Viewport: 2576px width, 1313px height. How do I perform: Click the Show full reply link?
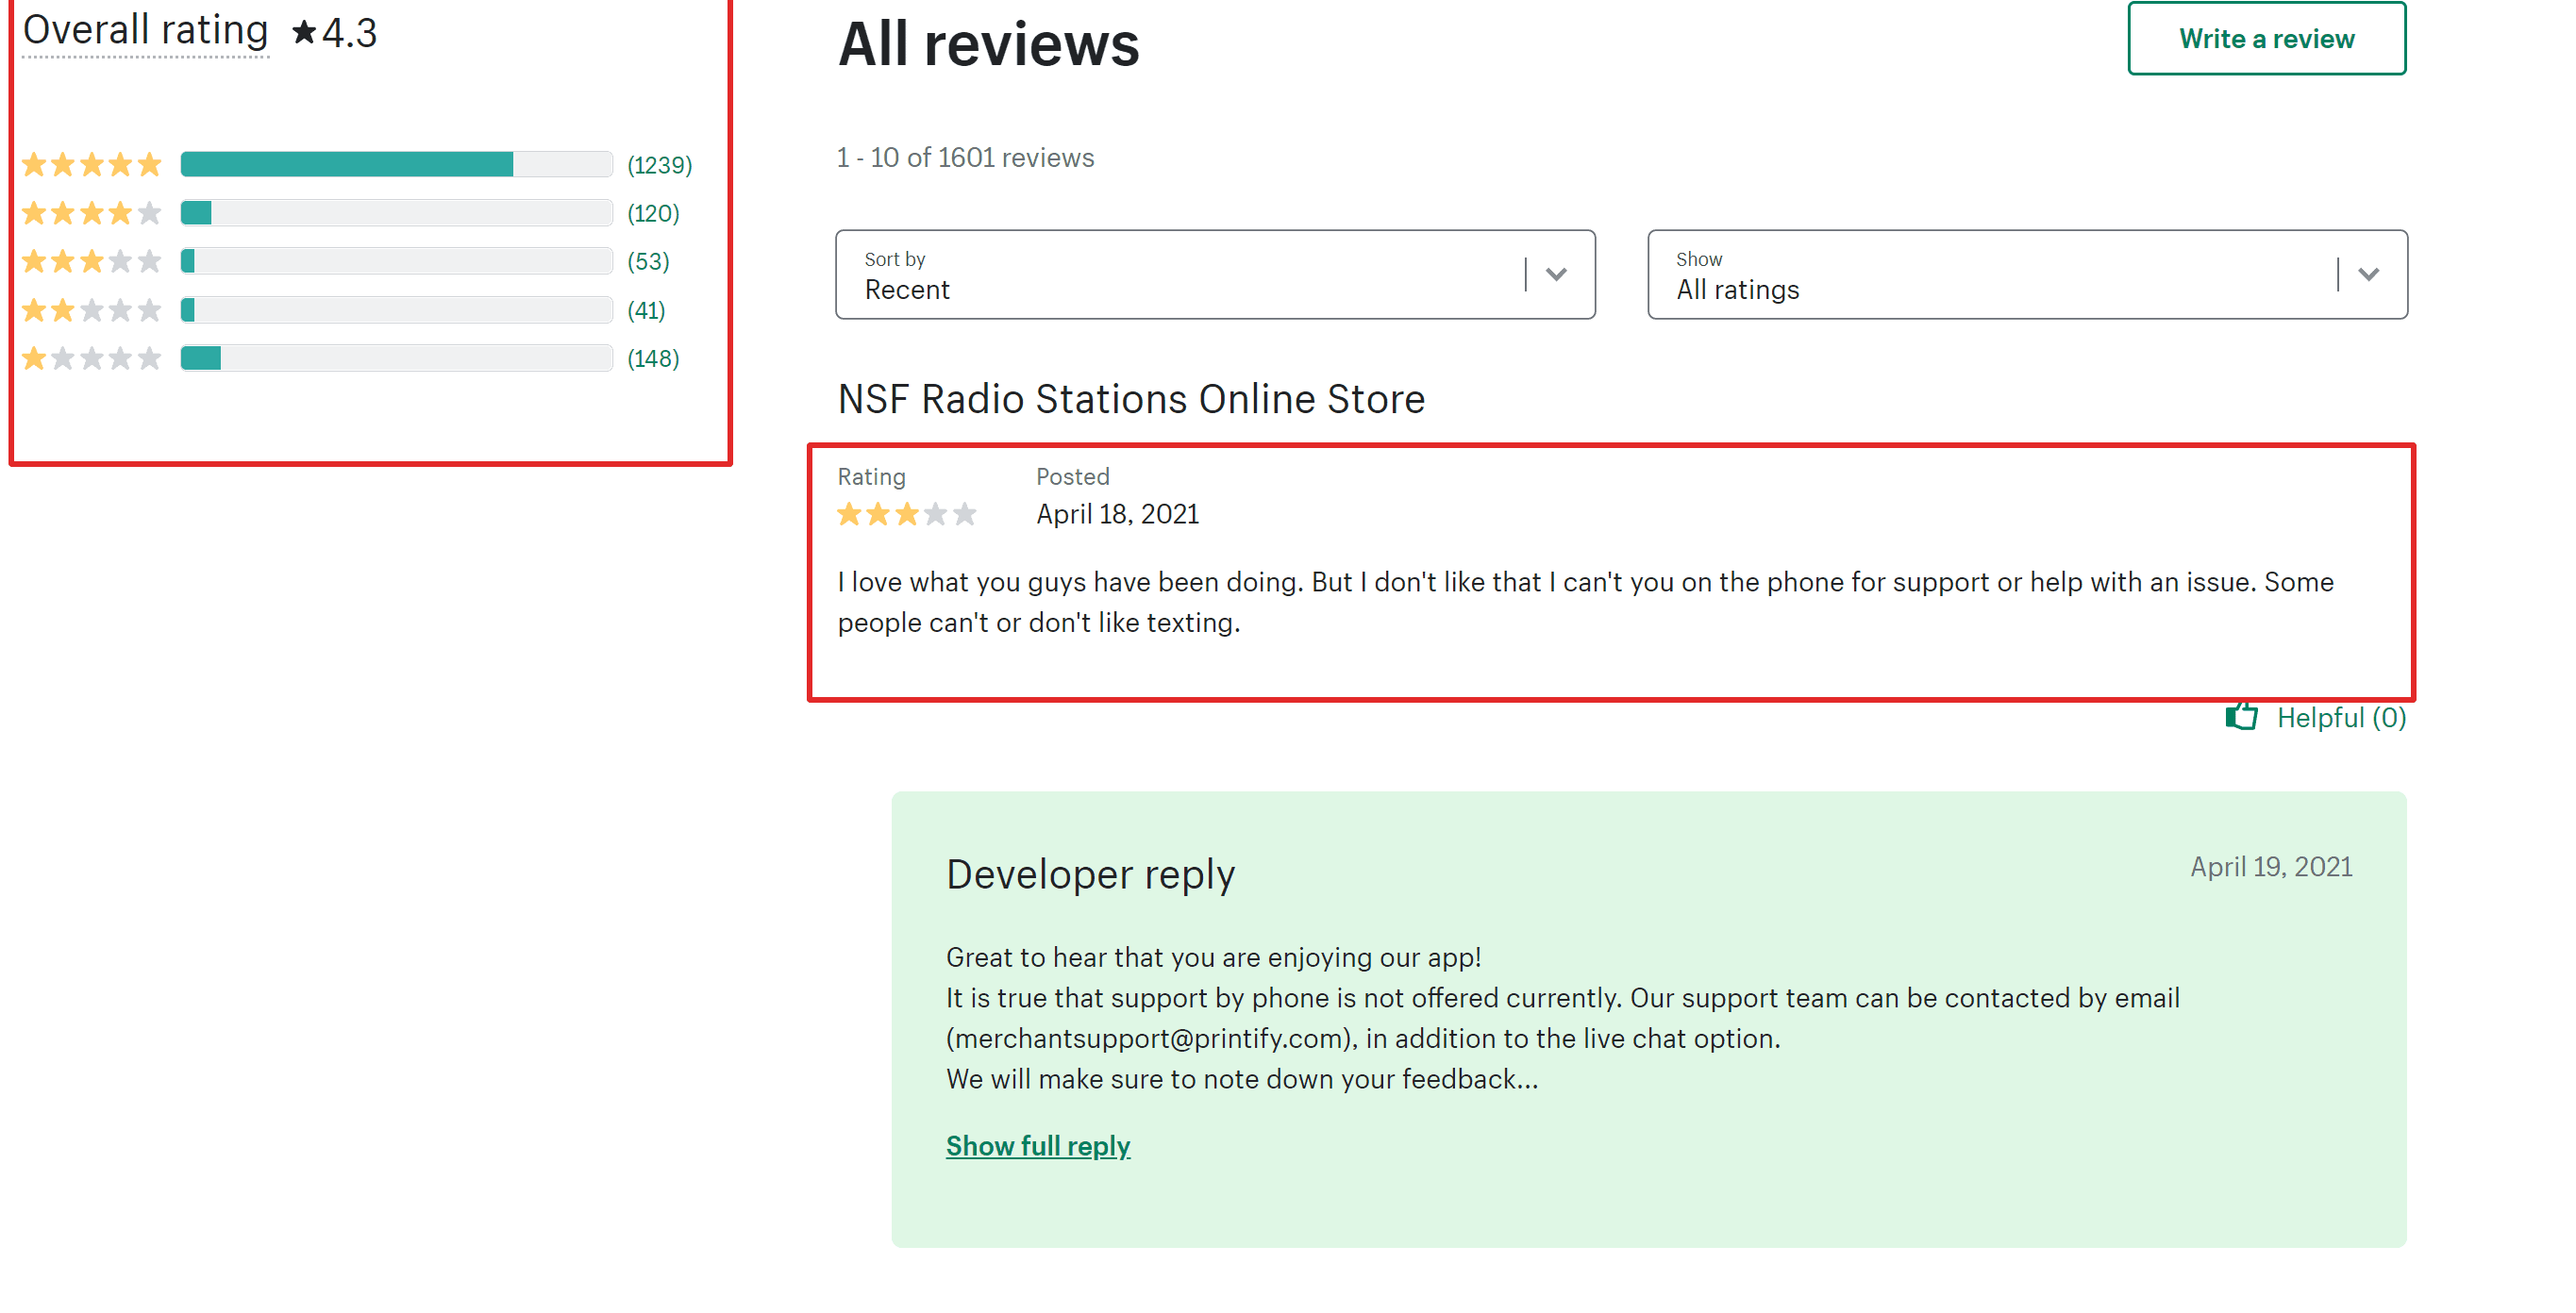(x=1038, y=1145)
